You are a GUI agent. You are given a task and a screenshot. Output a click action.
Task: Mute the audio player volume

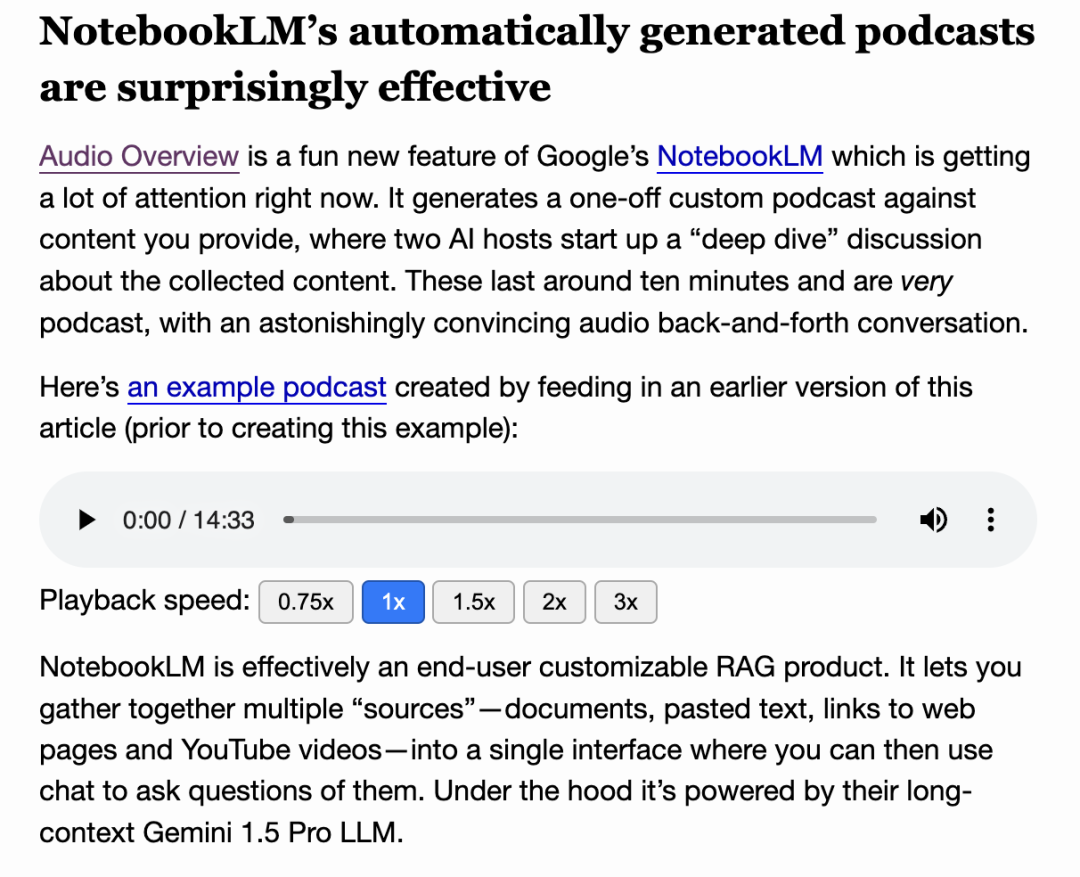(x=933, y=520)
